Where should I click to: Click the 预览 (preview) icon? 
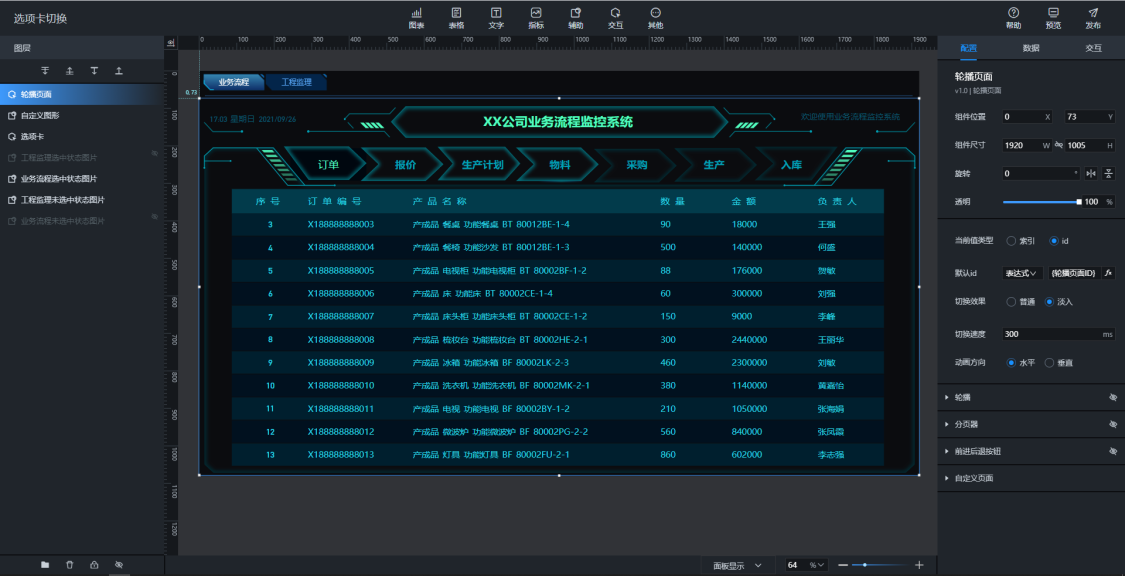click(1053, 17)
